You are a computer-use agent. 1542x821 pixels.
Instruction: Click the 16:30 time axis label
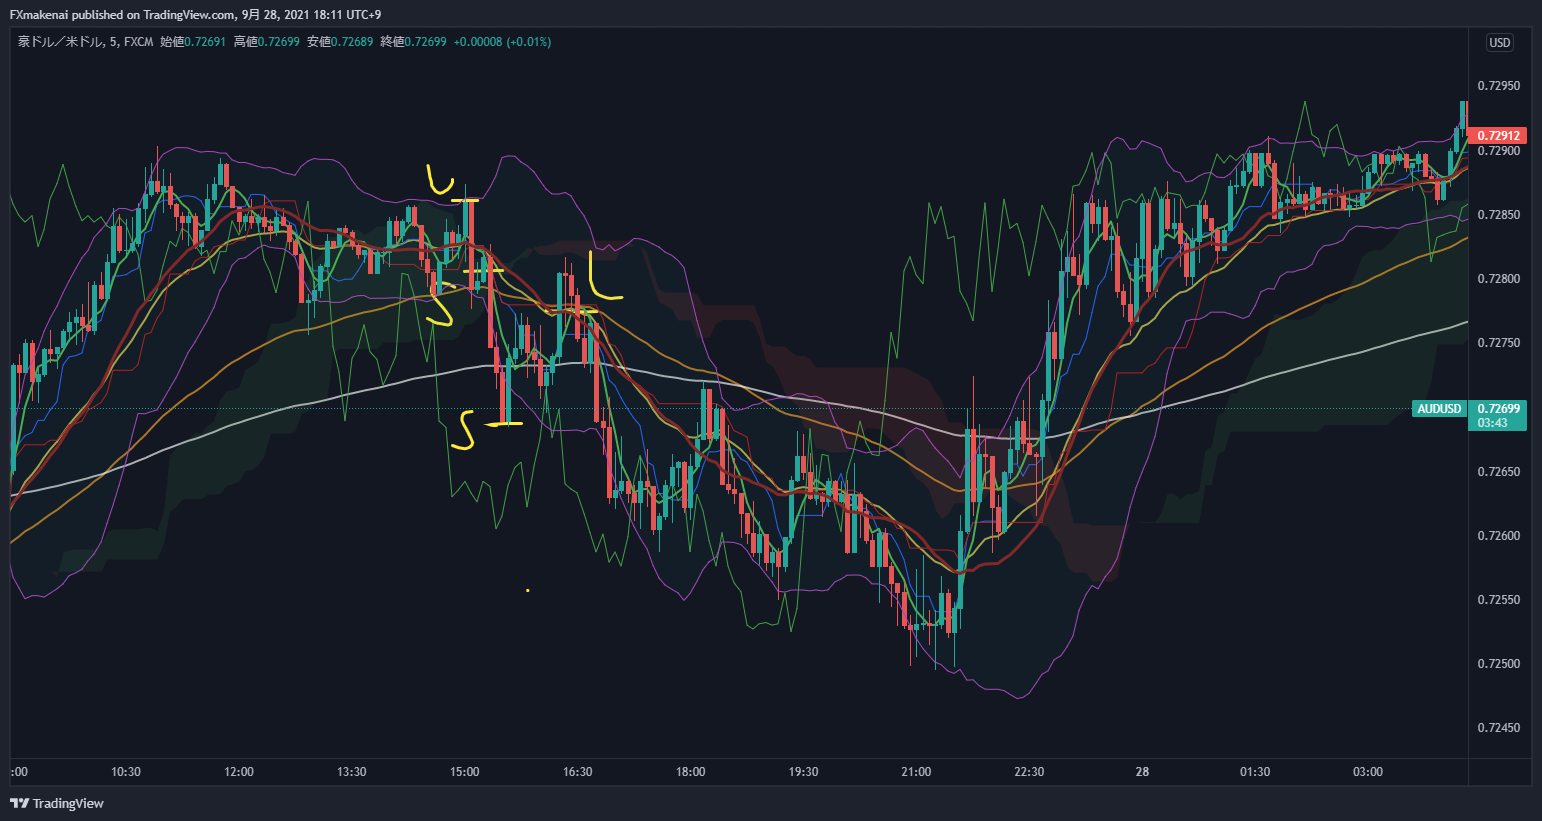point(578,772)
